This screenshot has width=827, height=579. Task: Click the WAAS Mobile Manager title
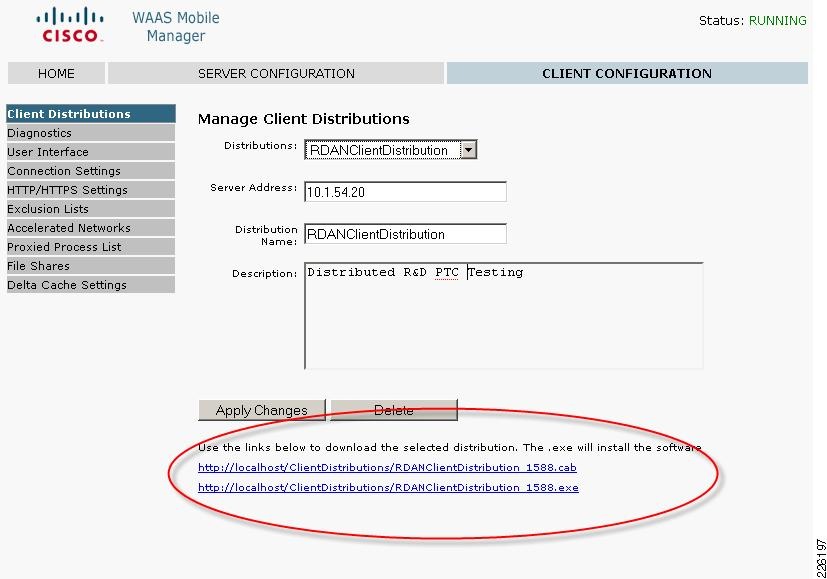(x=176, y=26)
